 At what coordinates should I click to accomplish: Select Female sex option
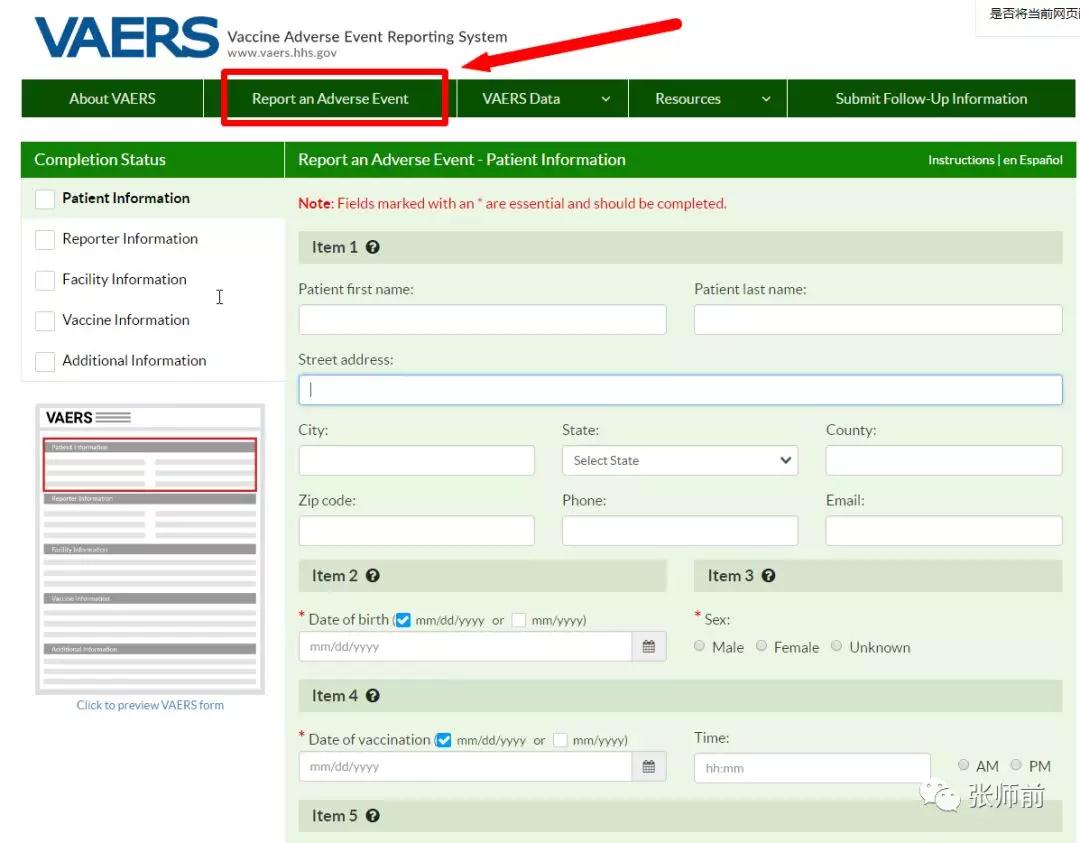(x=761, y=646)
